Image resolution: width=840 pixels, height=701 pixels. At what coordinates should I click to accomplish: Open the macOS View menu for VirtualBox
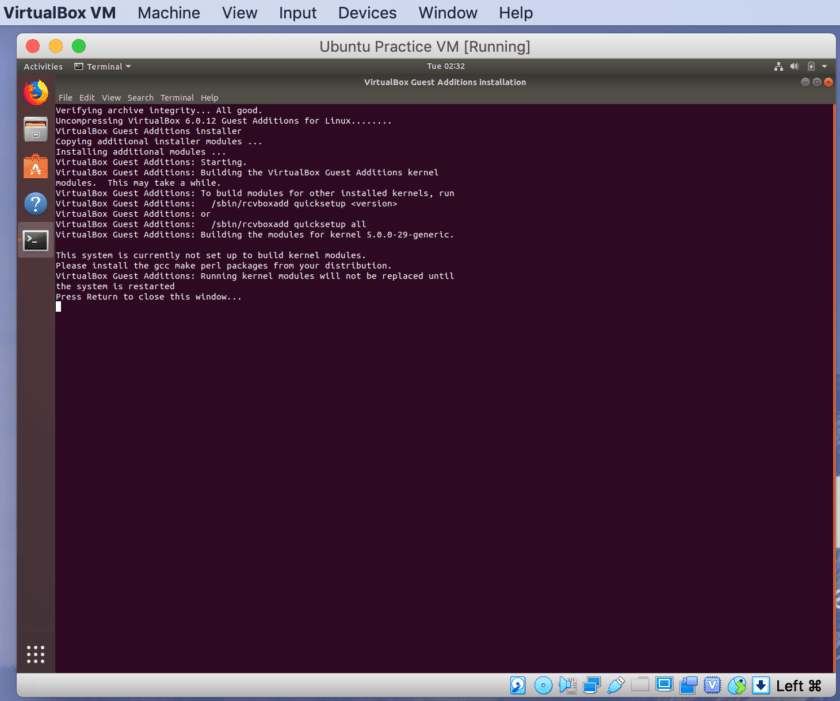[x=239, y=13]
